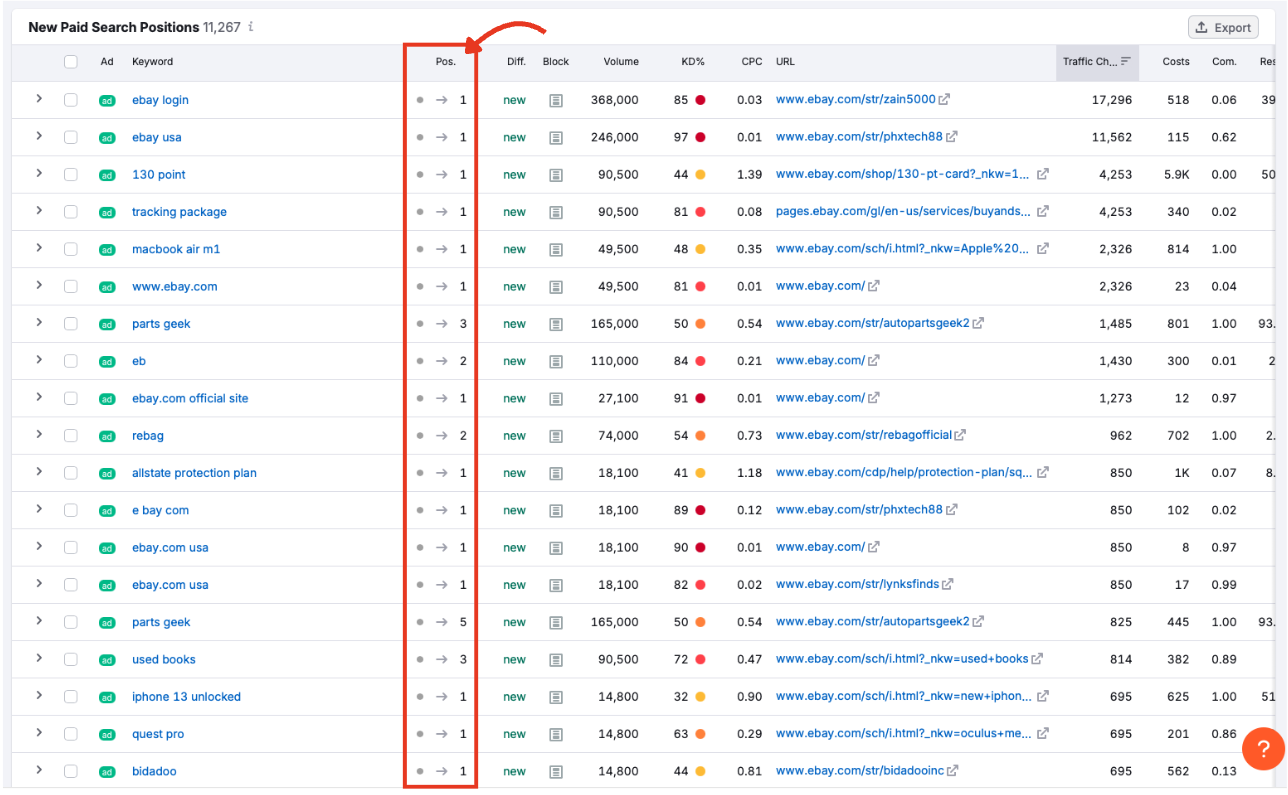
Task: Sort by the Volume column header
Action: click(620, 61)
